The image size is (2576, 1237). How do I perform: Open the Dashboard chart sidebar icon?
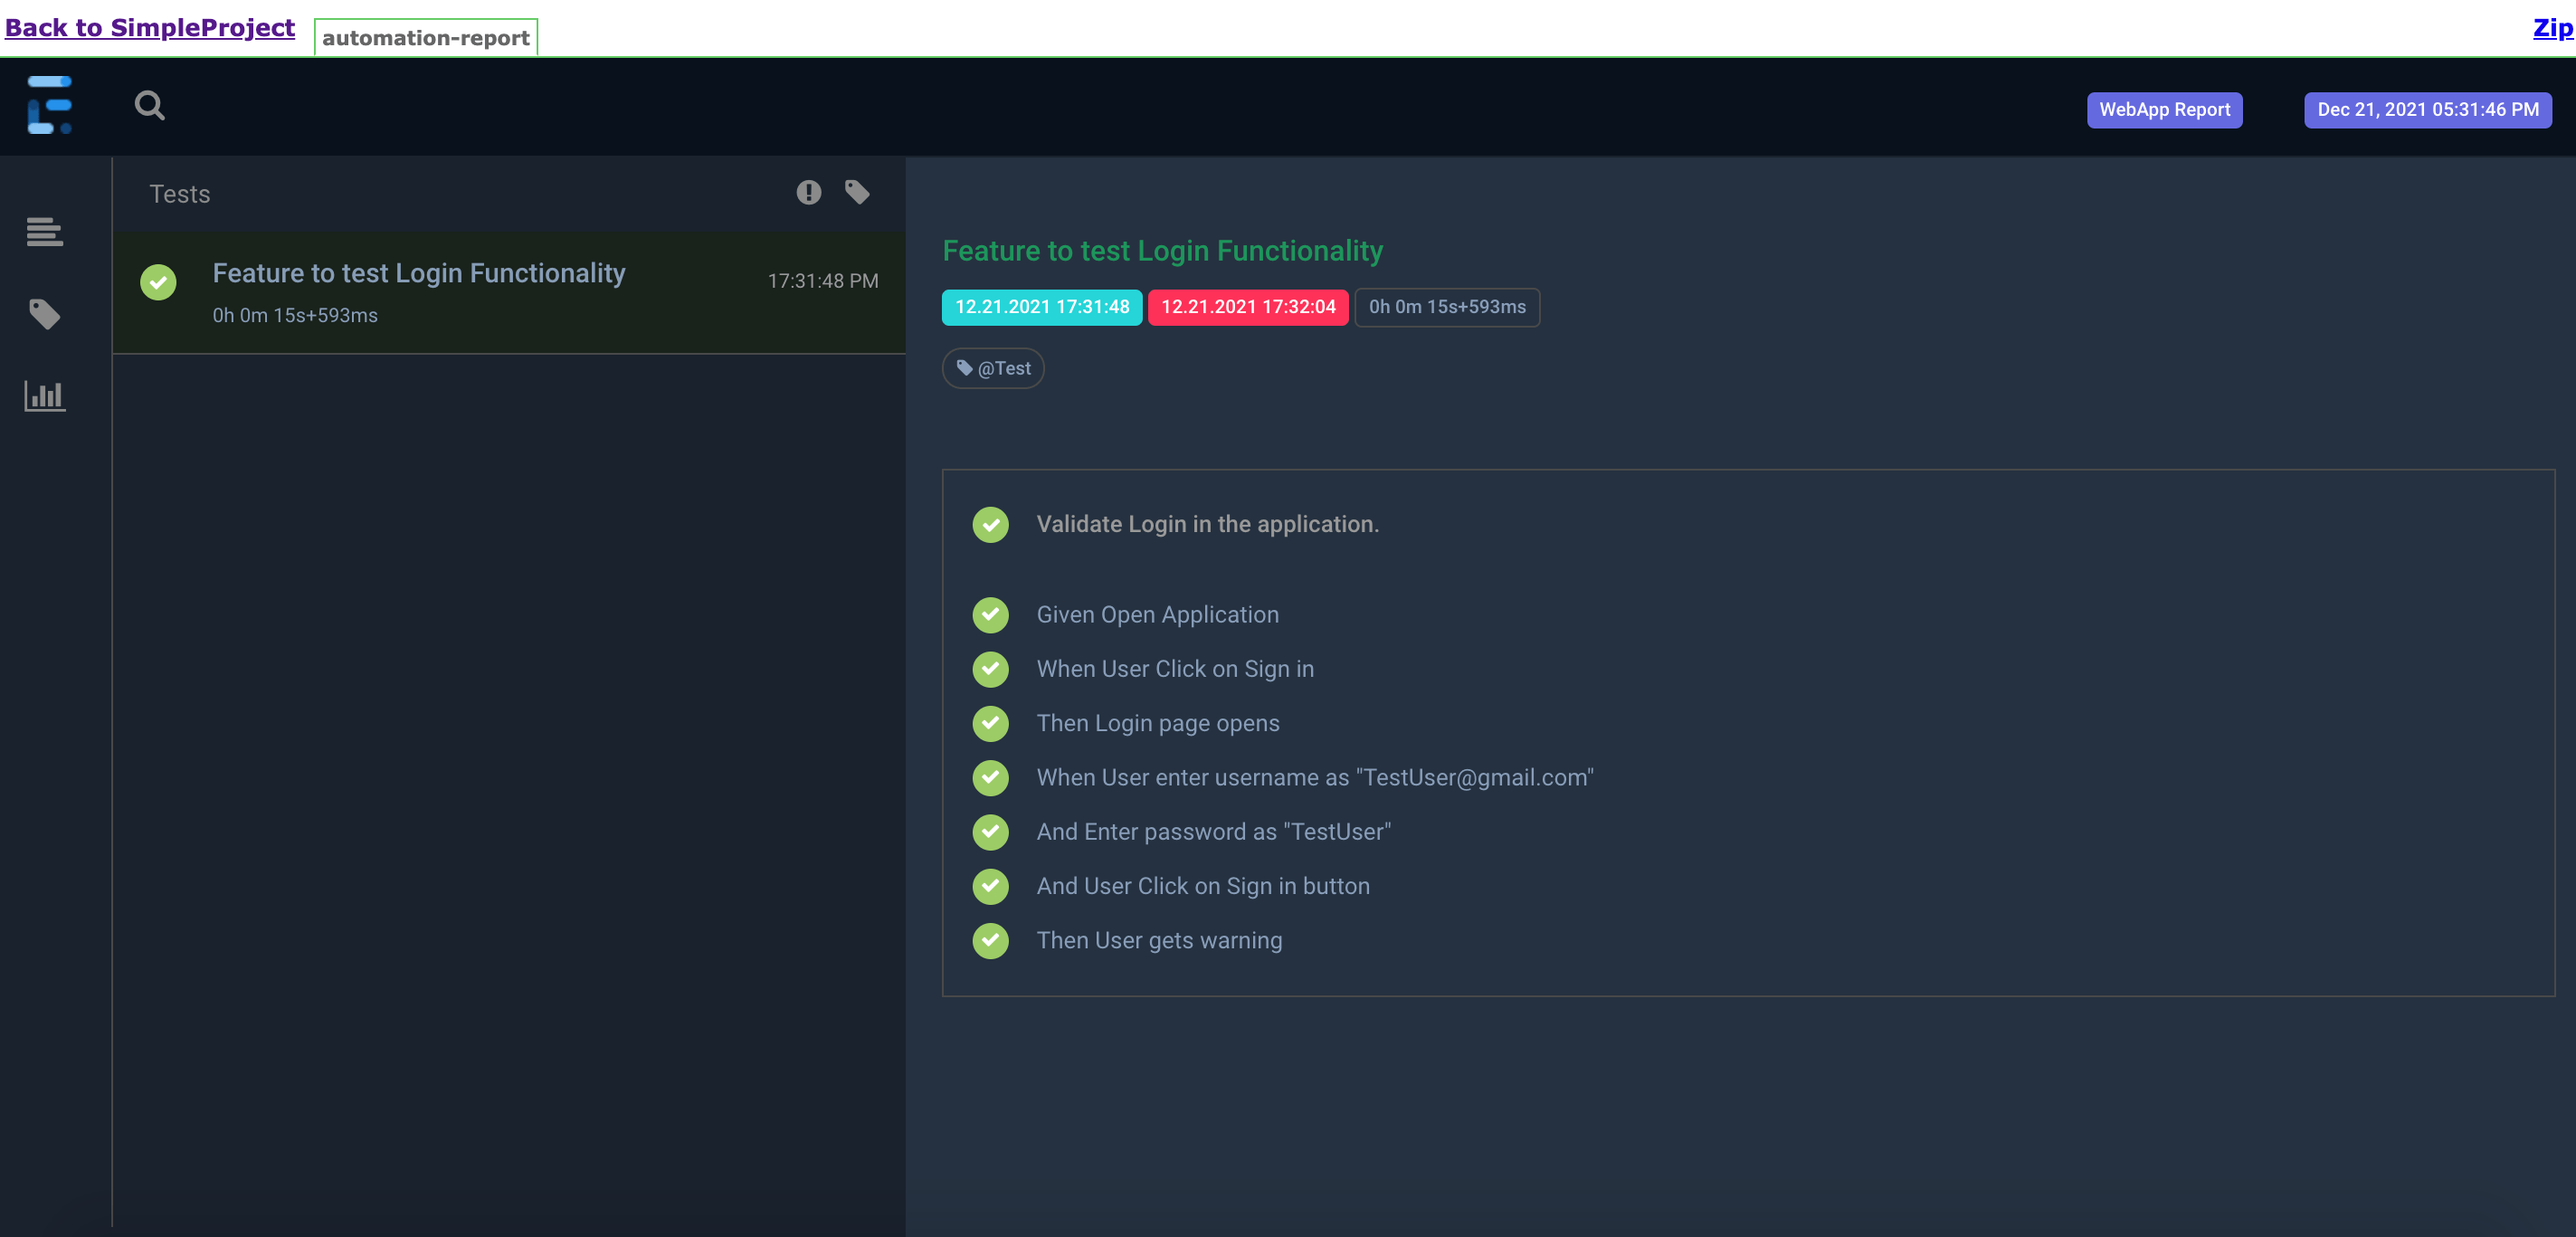tap(45, 396)
